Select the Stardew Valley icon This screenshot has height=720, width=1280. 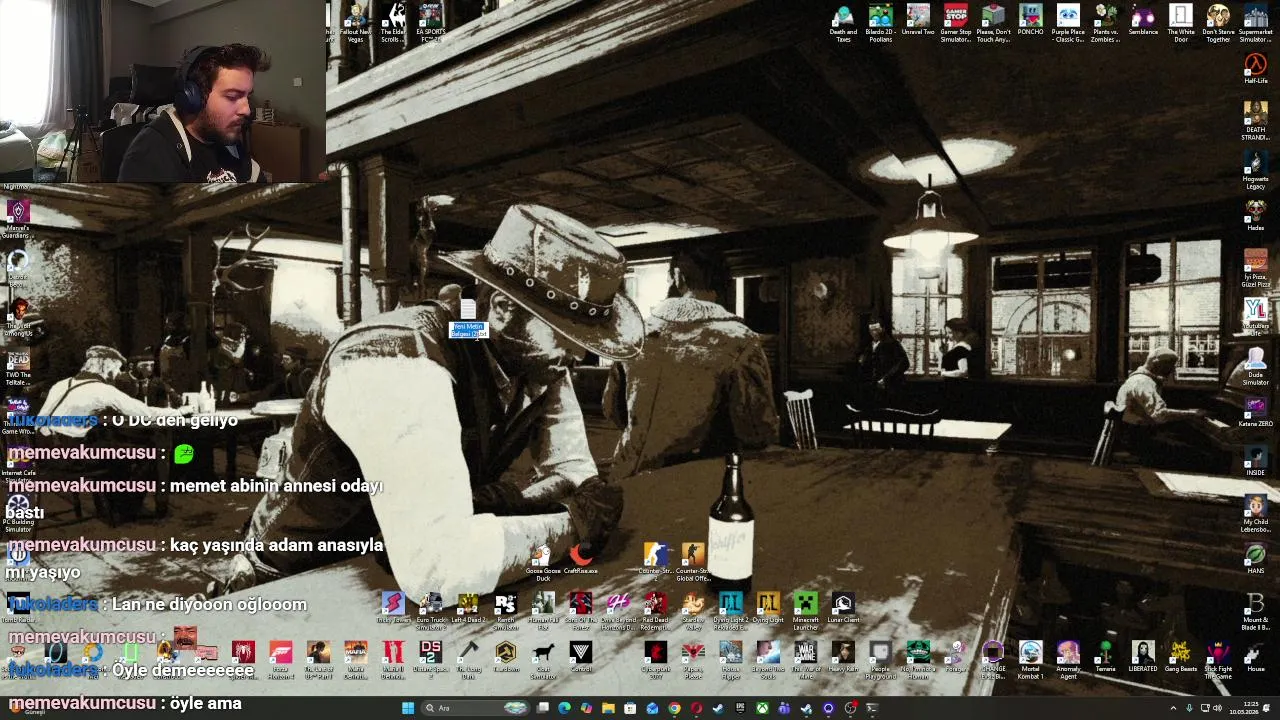693,611
